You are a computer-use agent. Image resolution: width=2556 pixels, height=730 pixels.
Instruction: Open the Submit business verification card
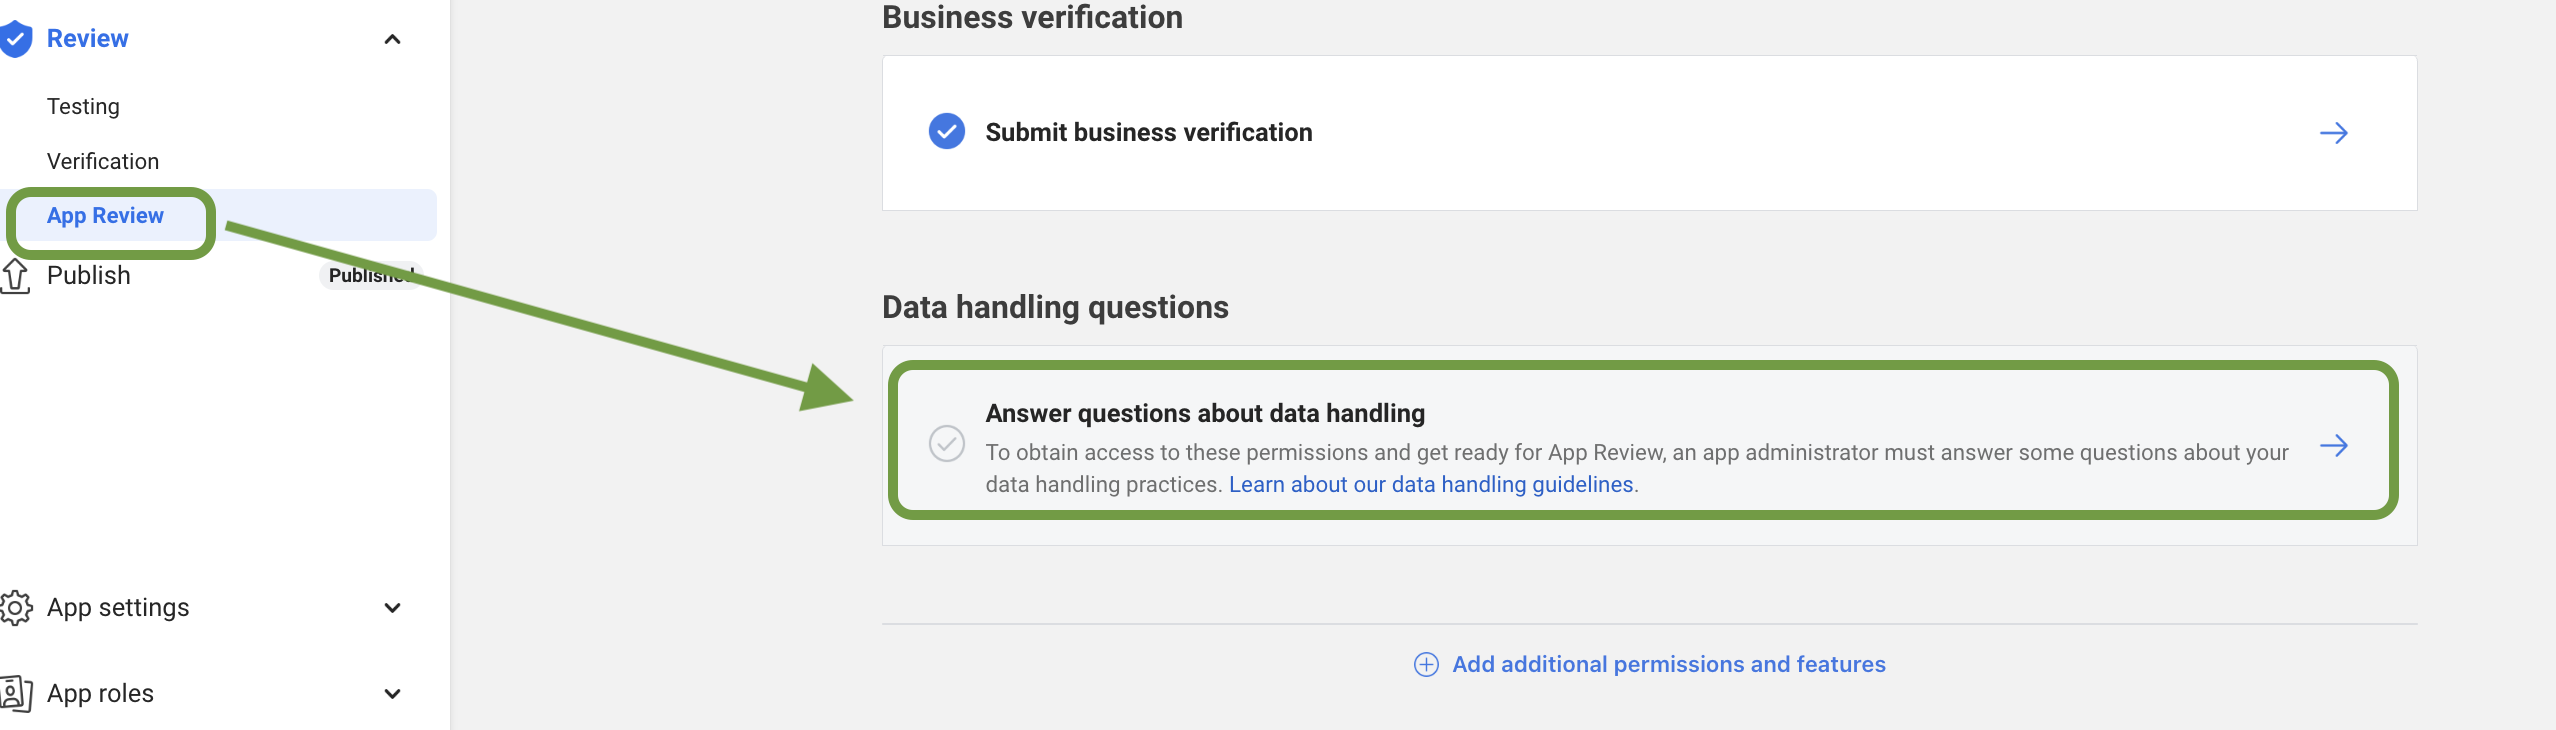1649,133
